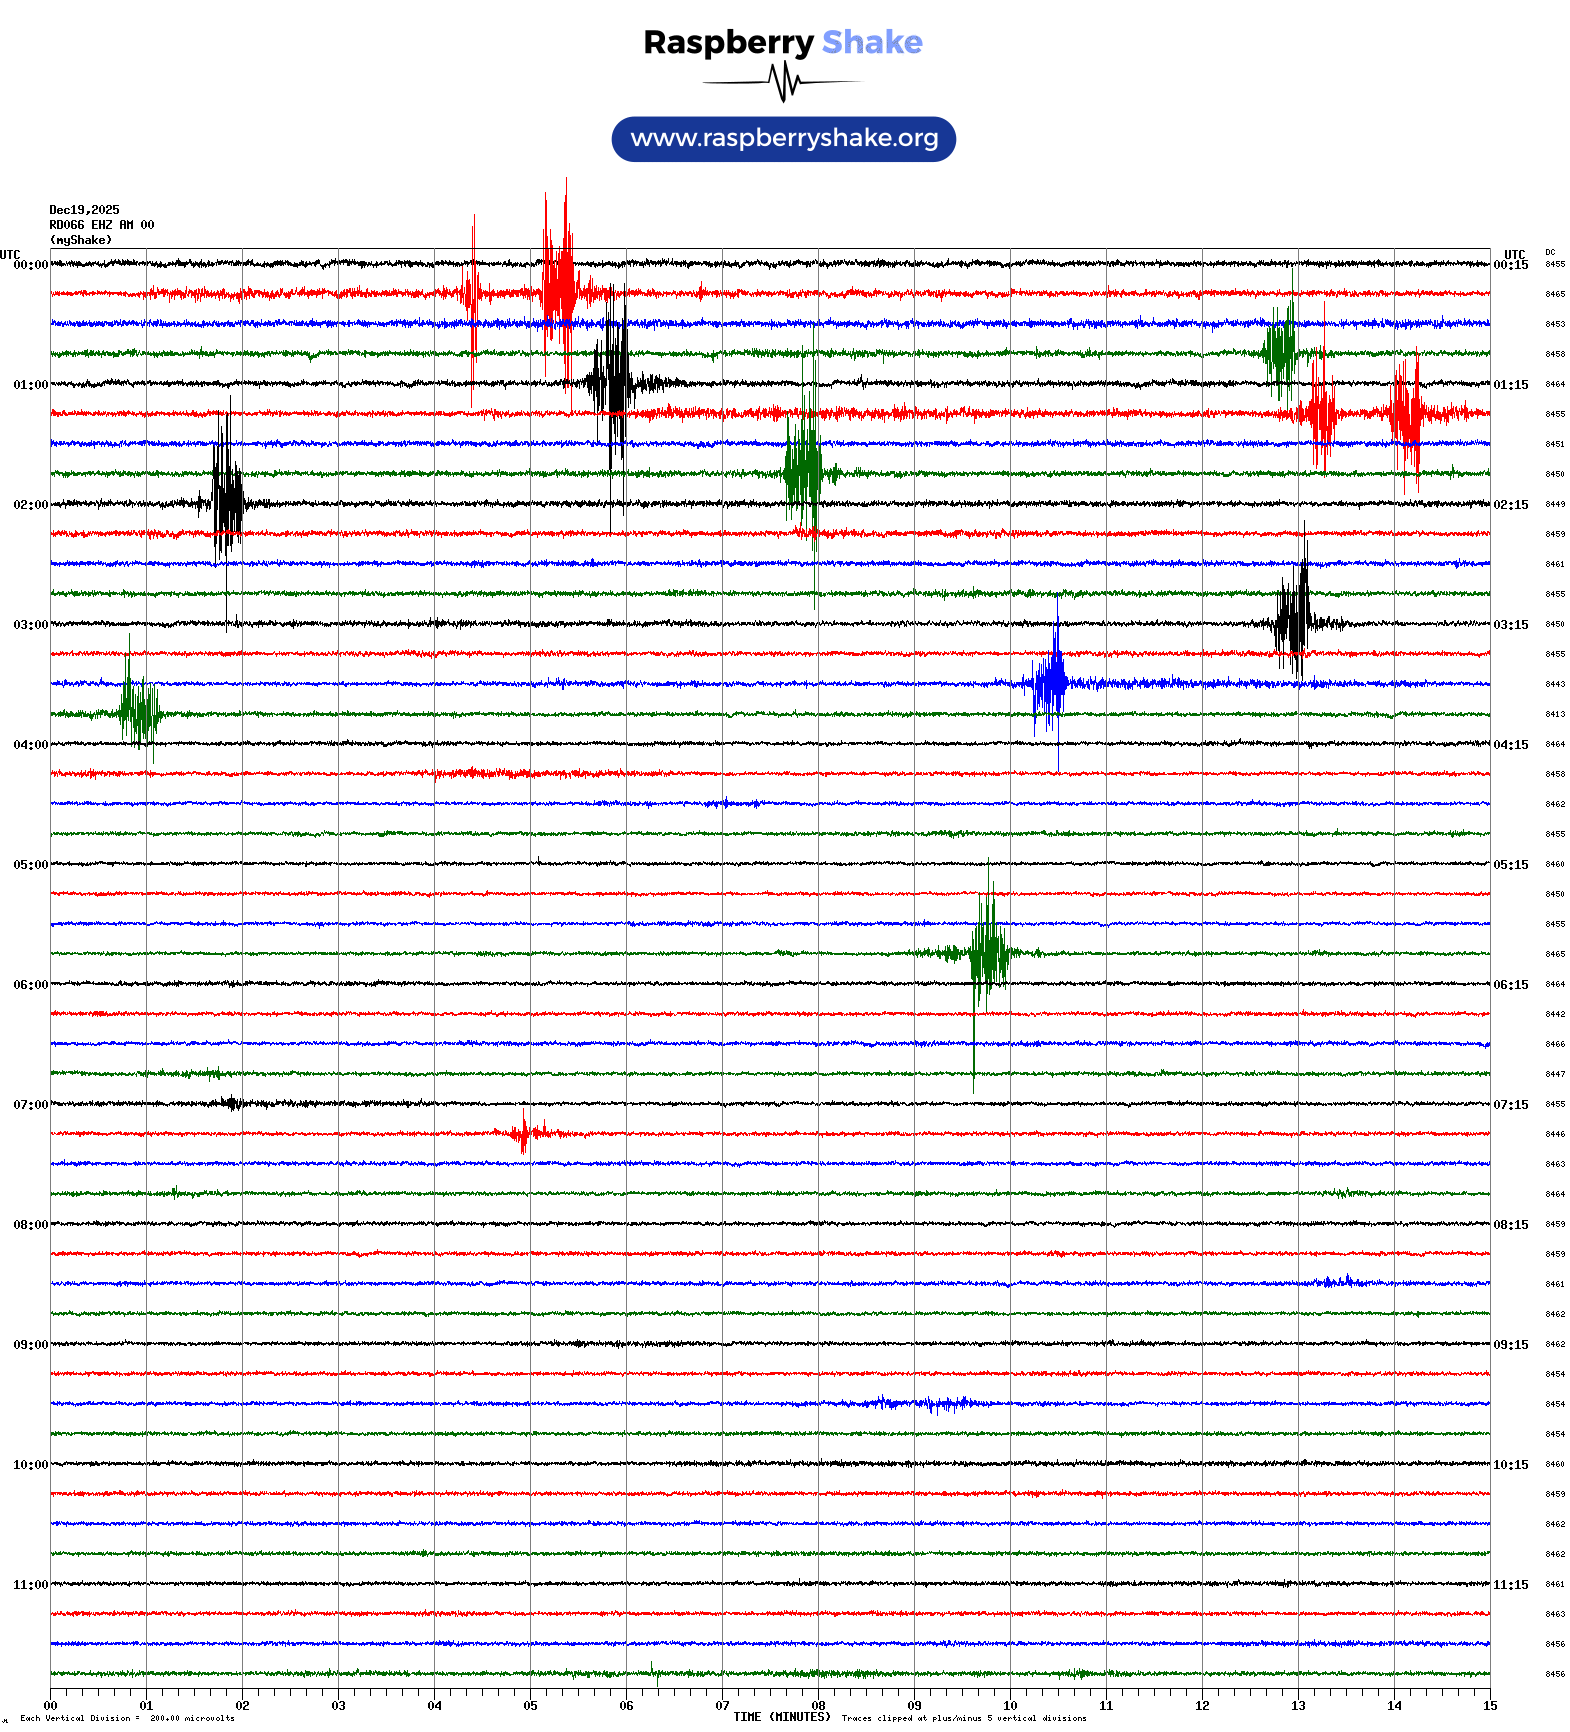Click the DC column header at top right
This screenshot has width=1570, height=1732.
point(1550,253)
